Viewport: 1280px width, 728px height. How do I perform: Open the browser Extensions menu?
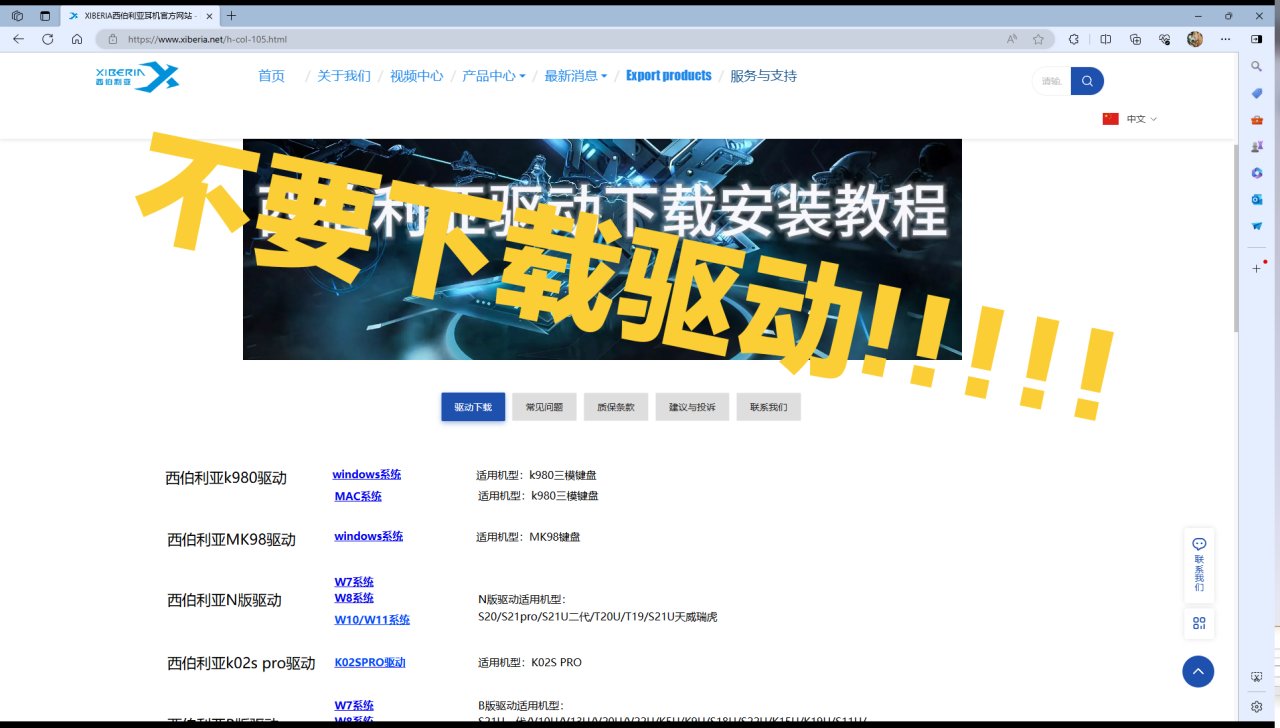(x=1074, y=39)
